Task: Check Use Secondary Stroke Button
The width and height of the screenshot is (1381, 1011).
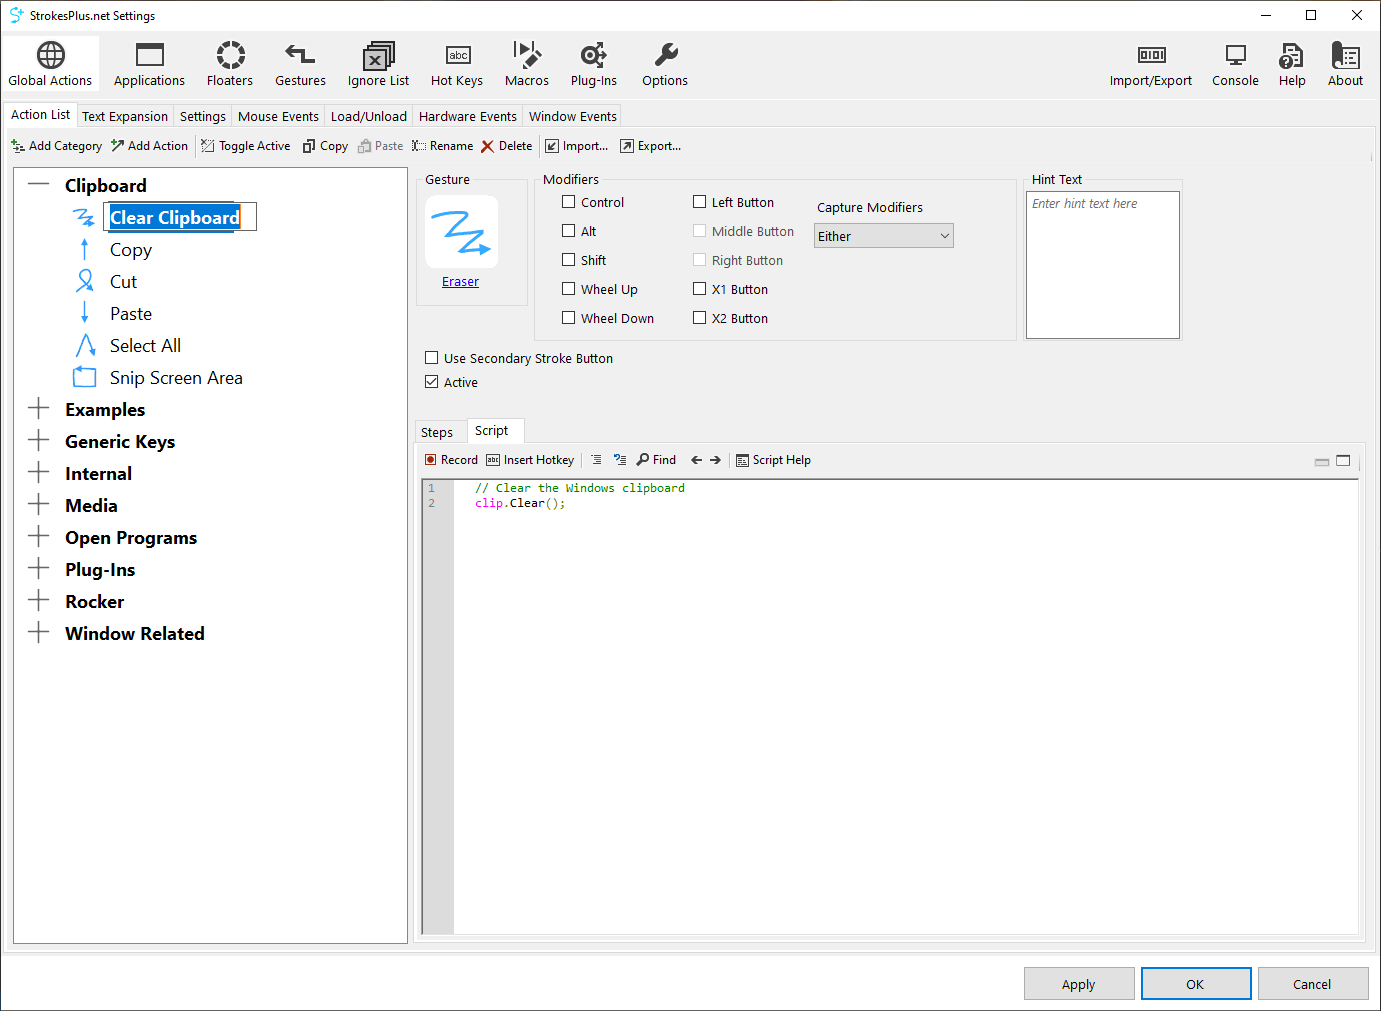Action: click(x=431, y=358)
